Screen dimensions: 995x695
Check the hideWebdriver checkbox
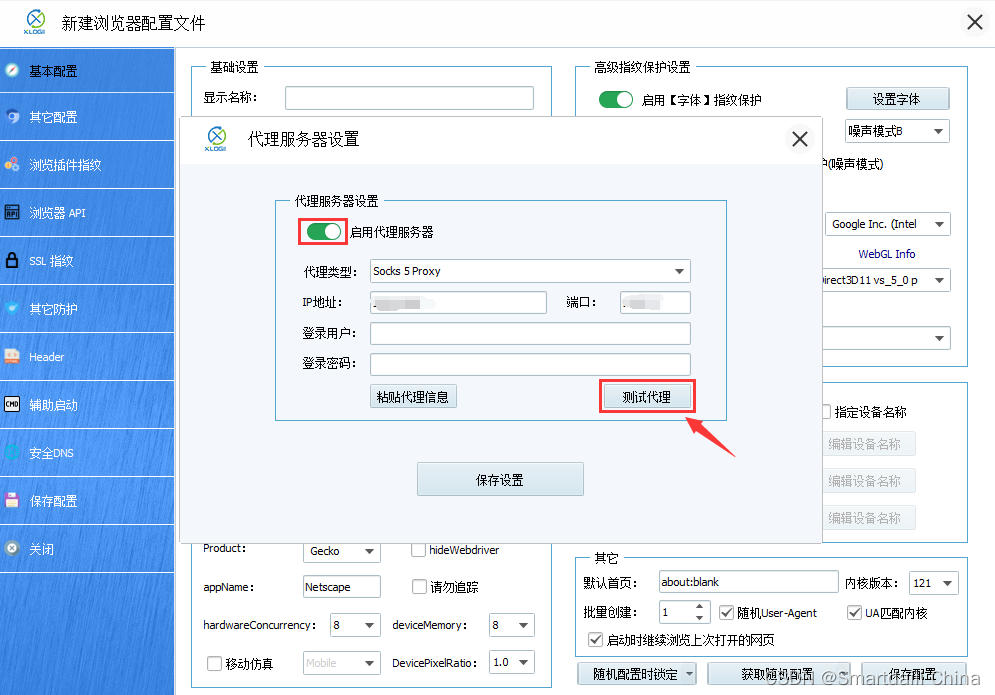point(418,549)
